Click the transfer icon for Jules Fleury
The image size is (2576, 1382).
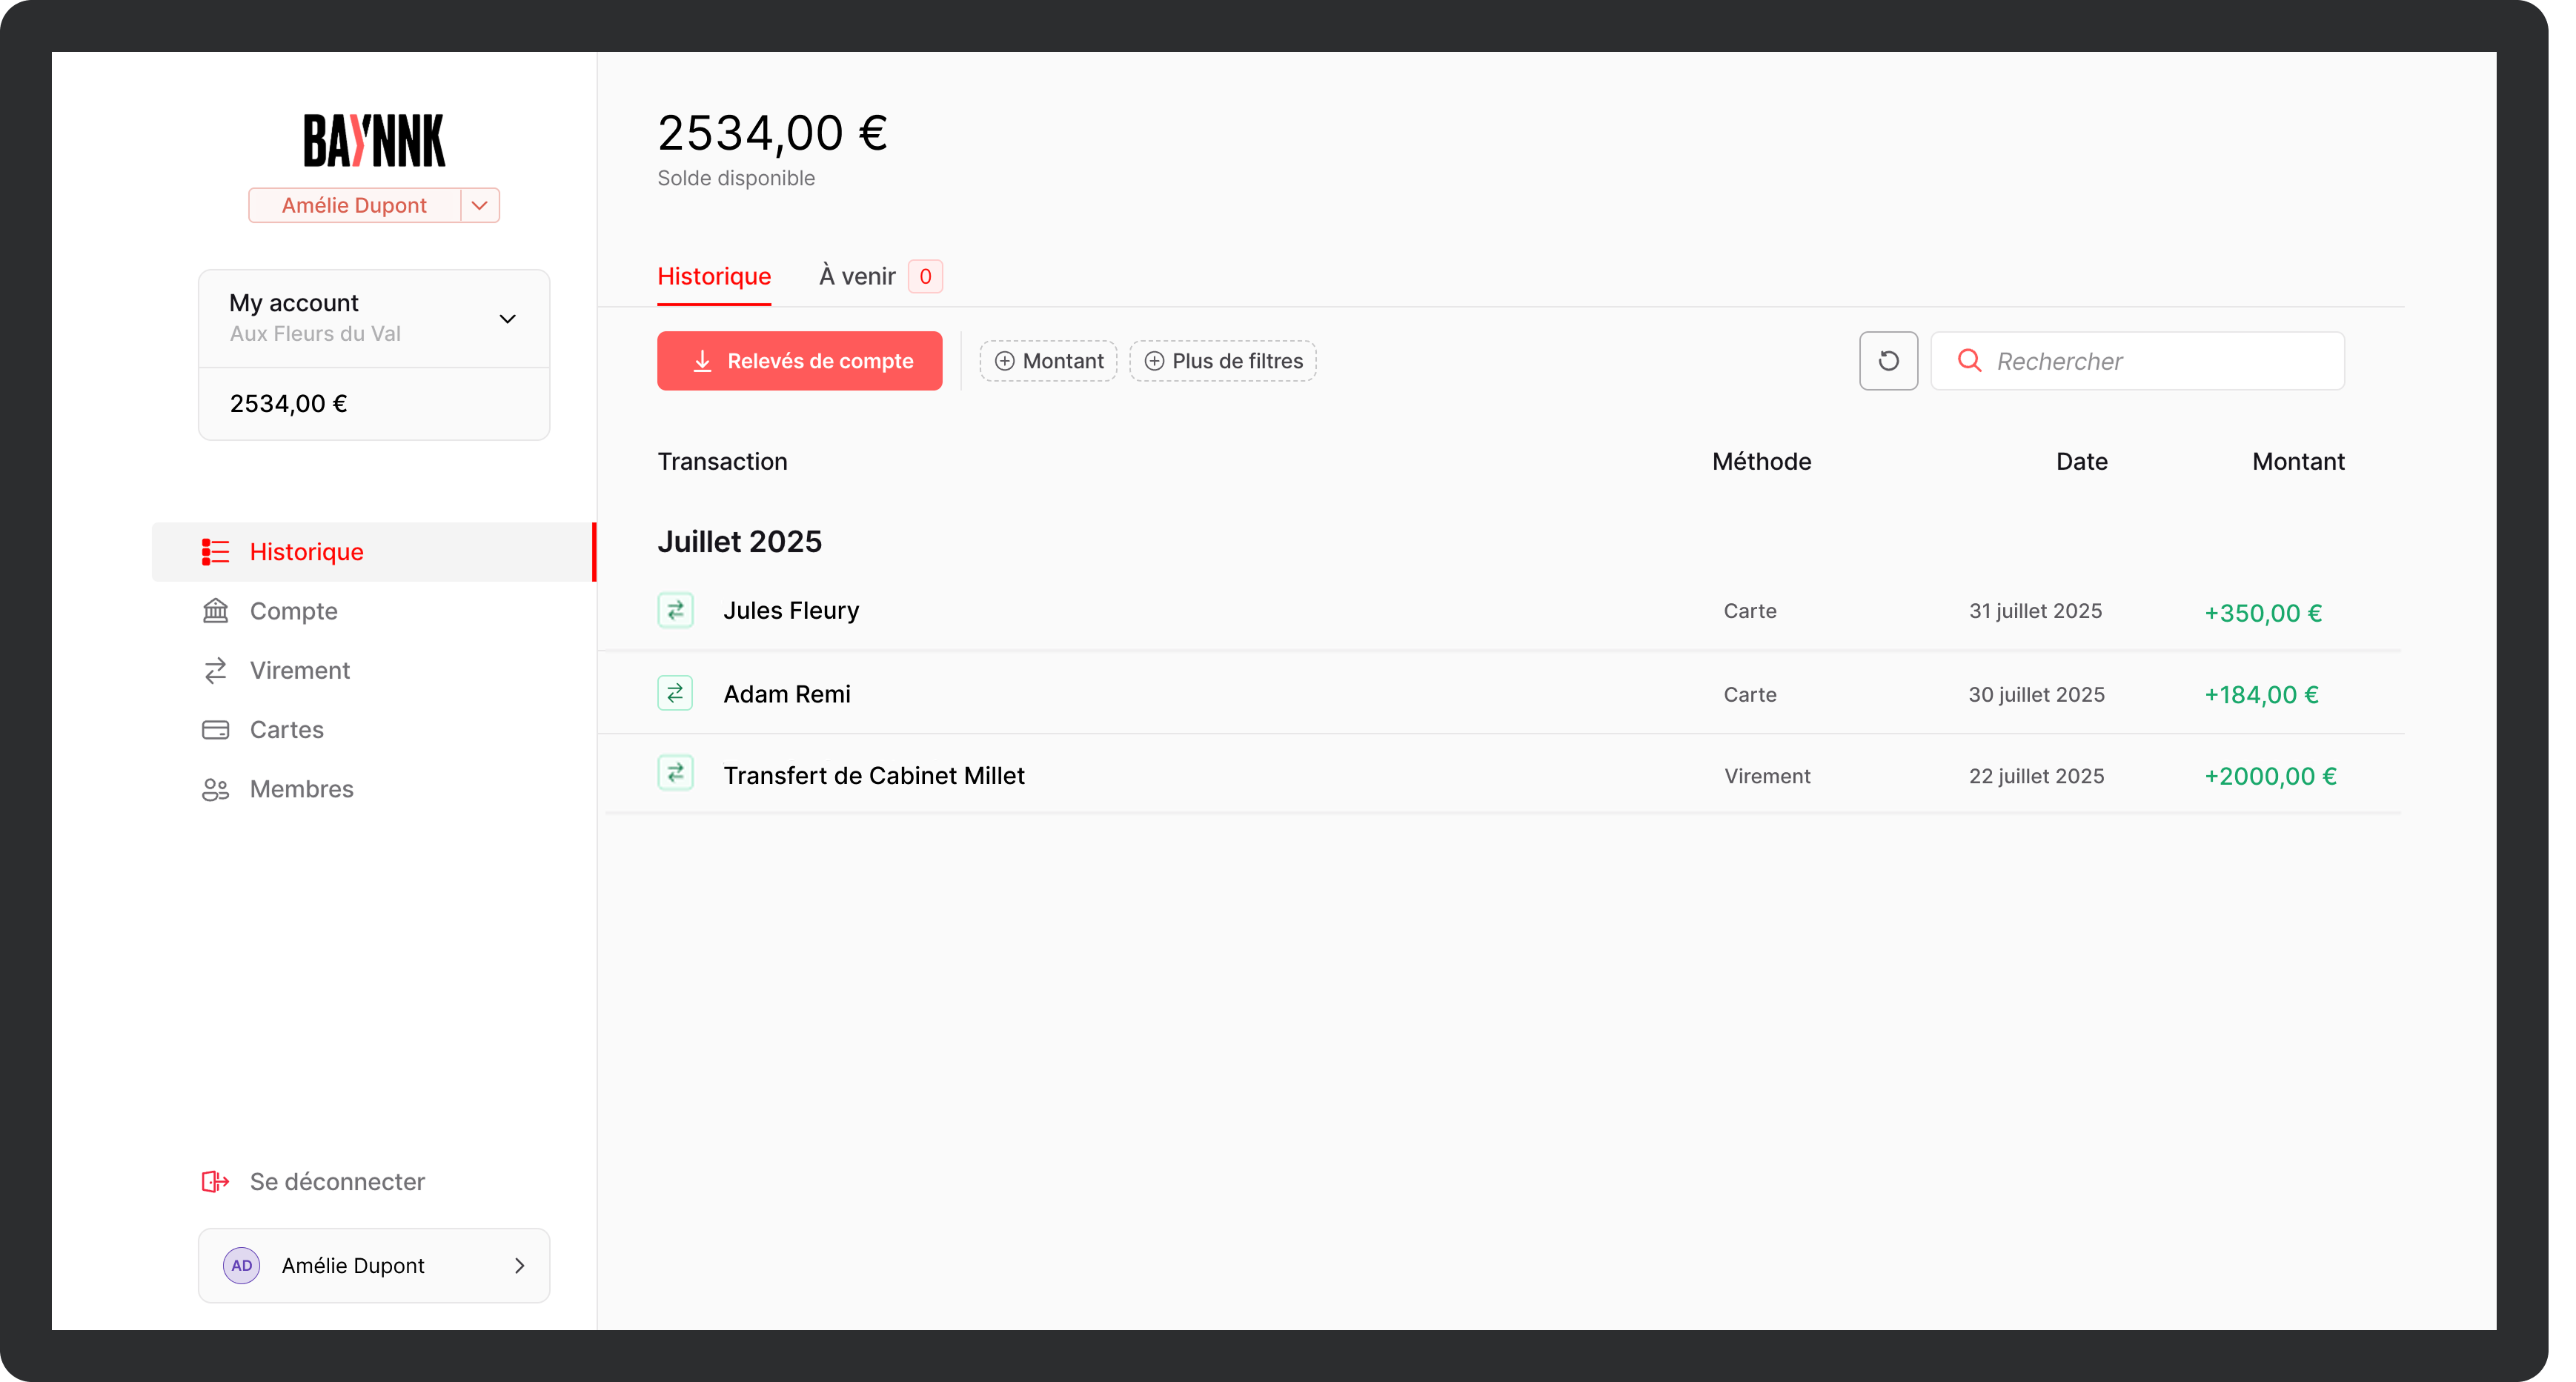pyautogui.click(x=675, y=611)
